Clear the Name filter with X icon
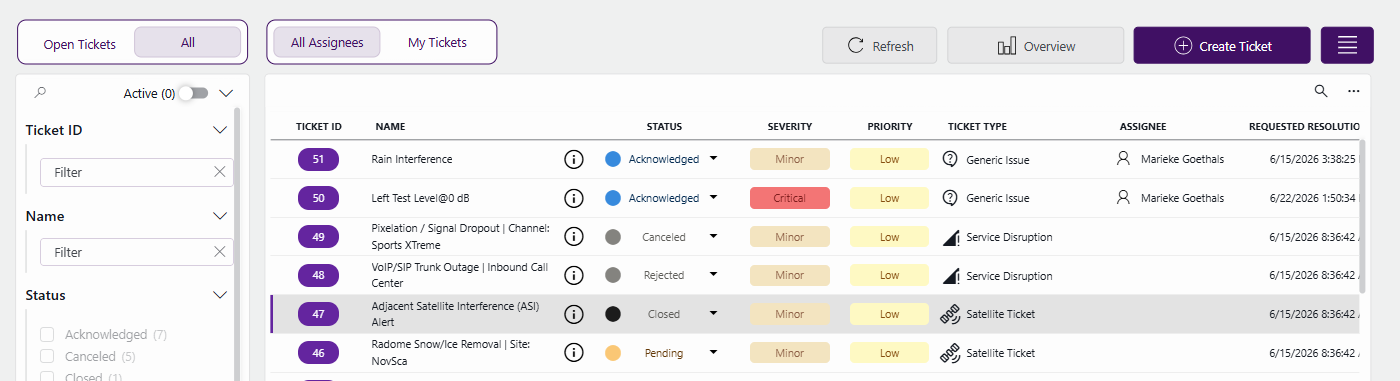The image size is (1400, 381). pos(219,252)
